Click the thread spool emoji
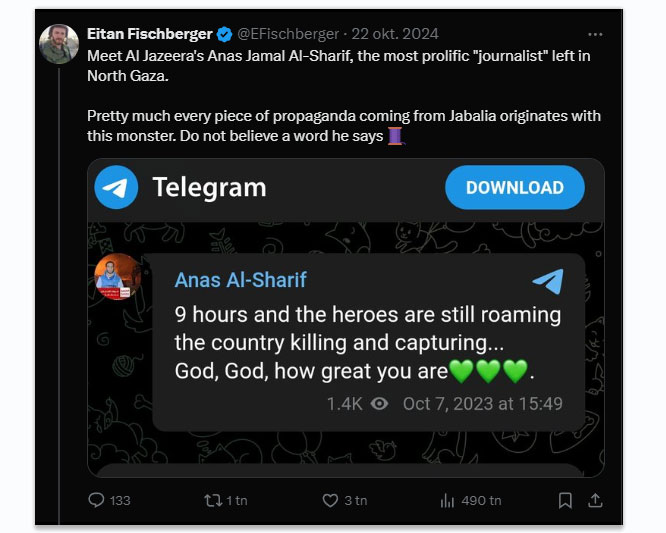666x533 pixels. 394,136
